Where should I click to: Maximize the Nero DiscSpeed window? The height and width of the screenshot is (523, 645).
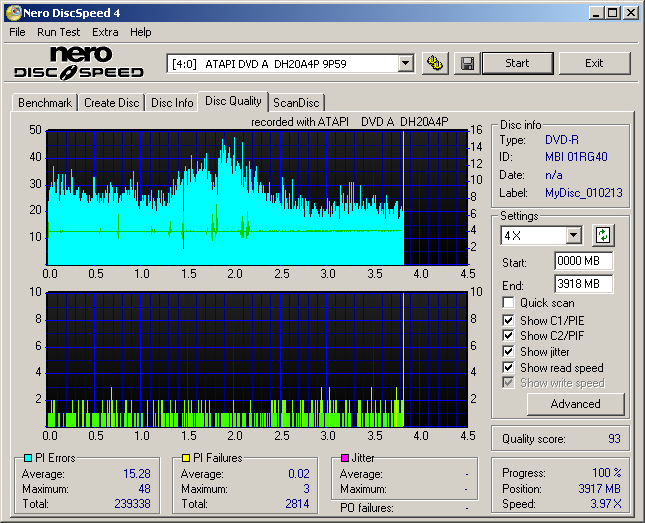[x=613, y=13]
